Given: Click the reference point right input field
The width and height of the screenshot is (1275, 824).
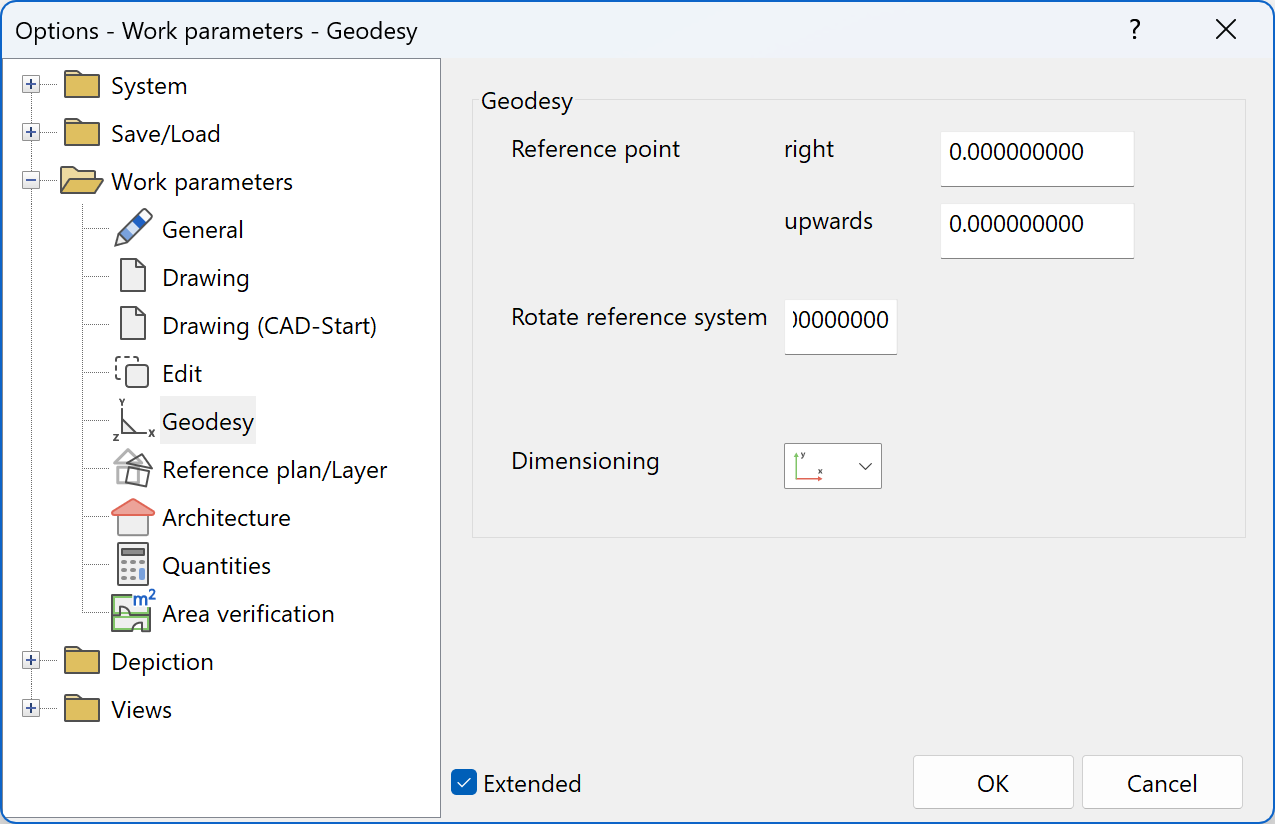Looking at the screenshot, I should pyautogui.click(x=1036, y=158).
